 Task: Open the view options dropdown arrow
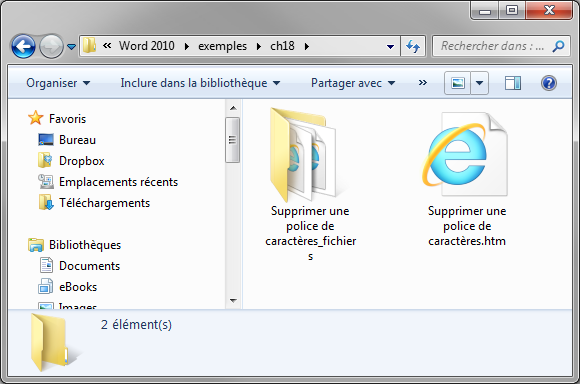(x=479, y=83)
